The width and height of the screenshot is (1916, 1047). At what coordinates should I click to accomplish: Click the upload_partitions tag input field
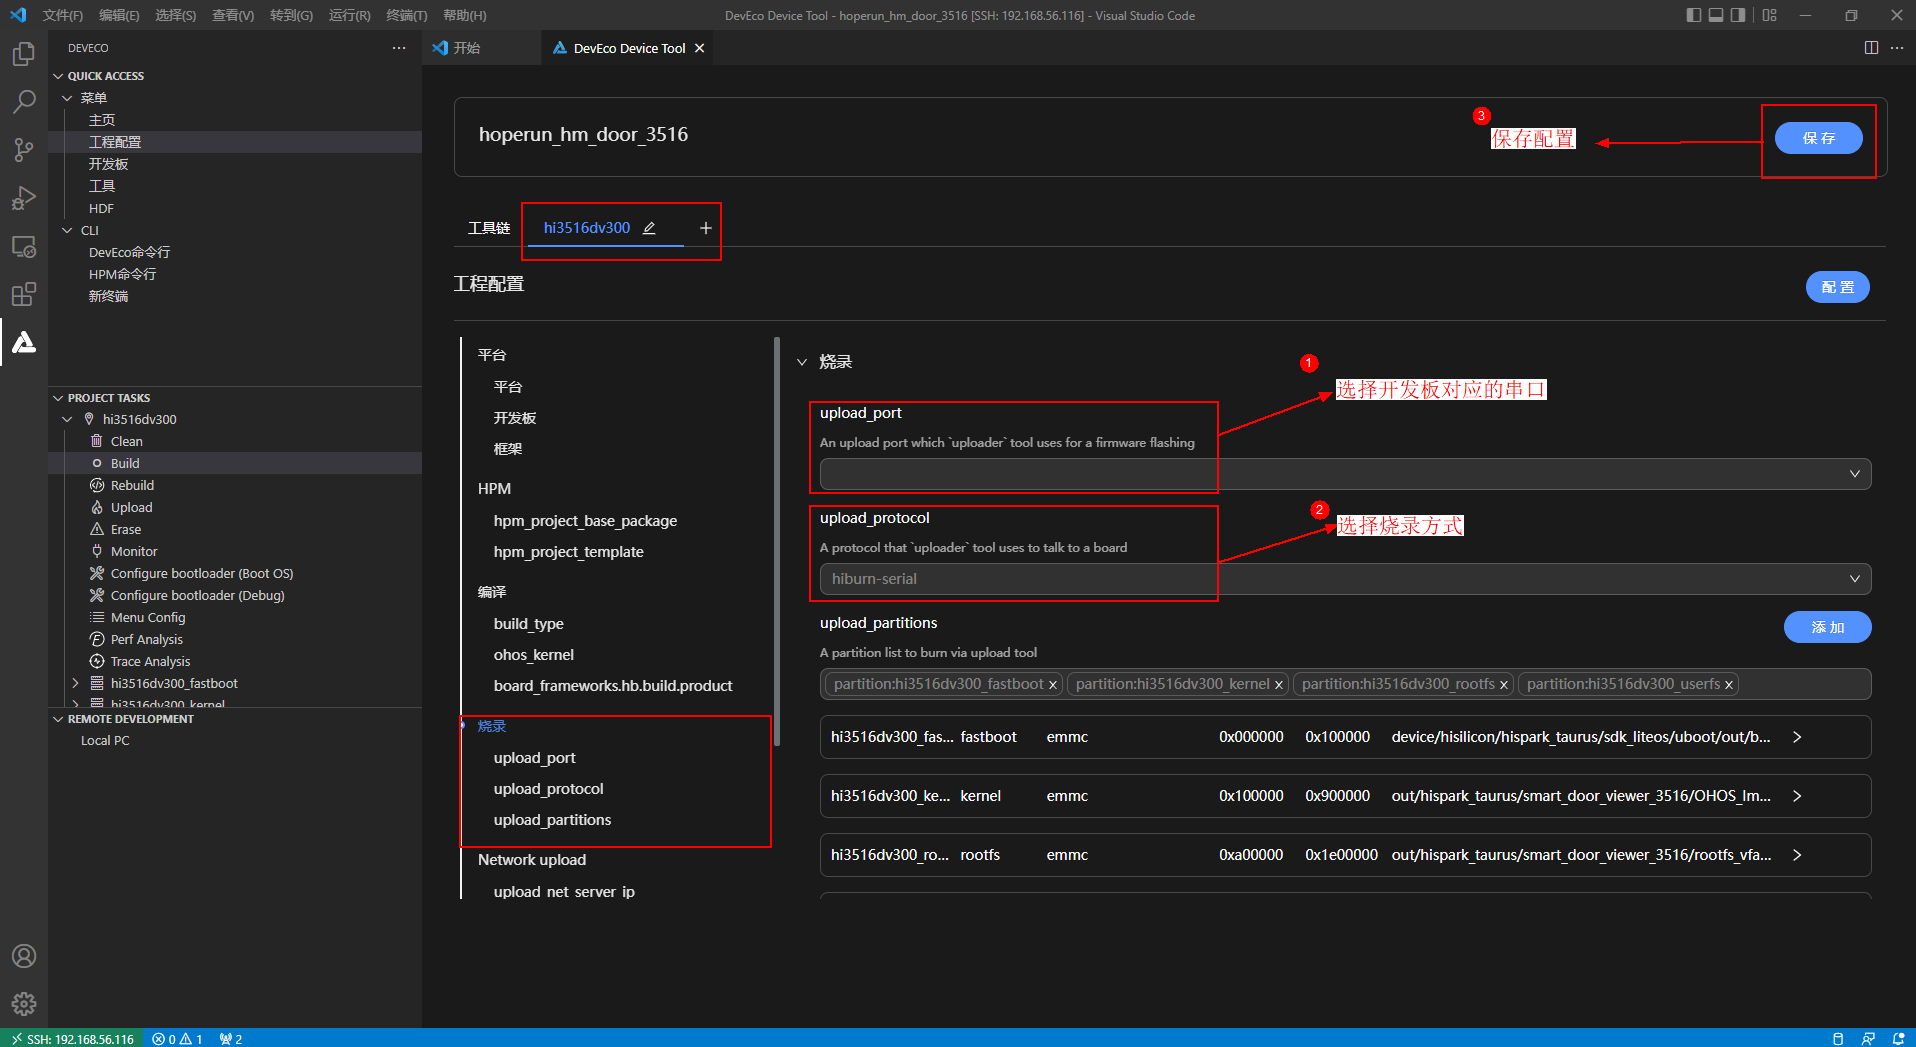coord(1345,684)
